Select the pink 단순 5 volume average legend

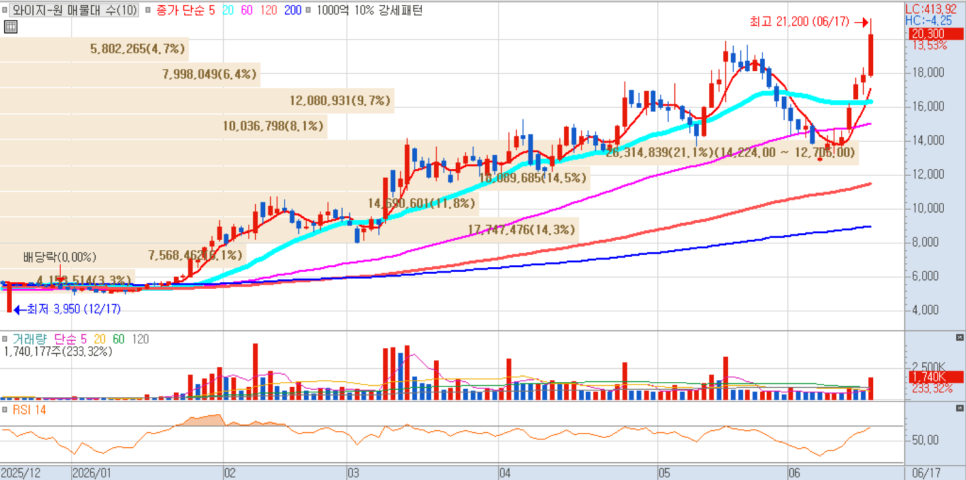(70, 339)
